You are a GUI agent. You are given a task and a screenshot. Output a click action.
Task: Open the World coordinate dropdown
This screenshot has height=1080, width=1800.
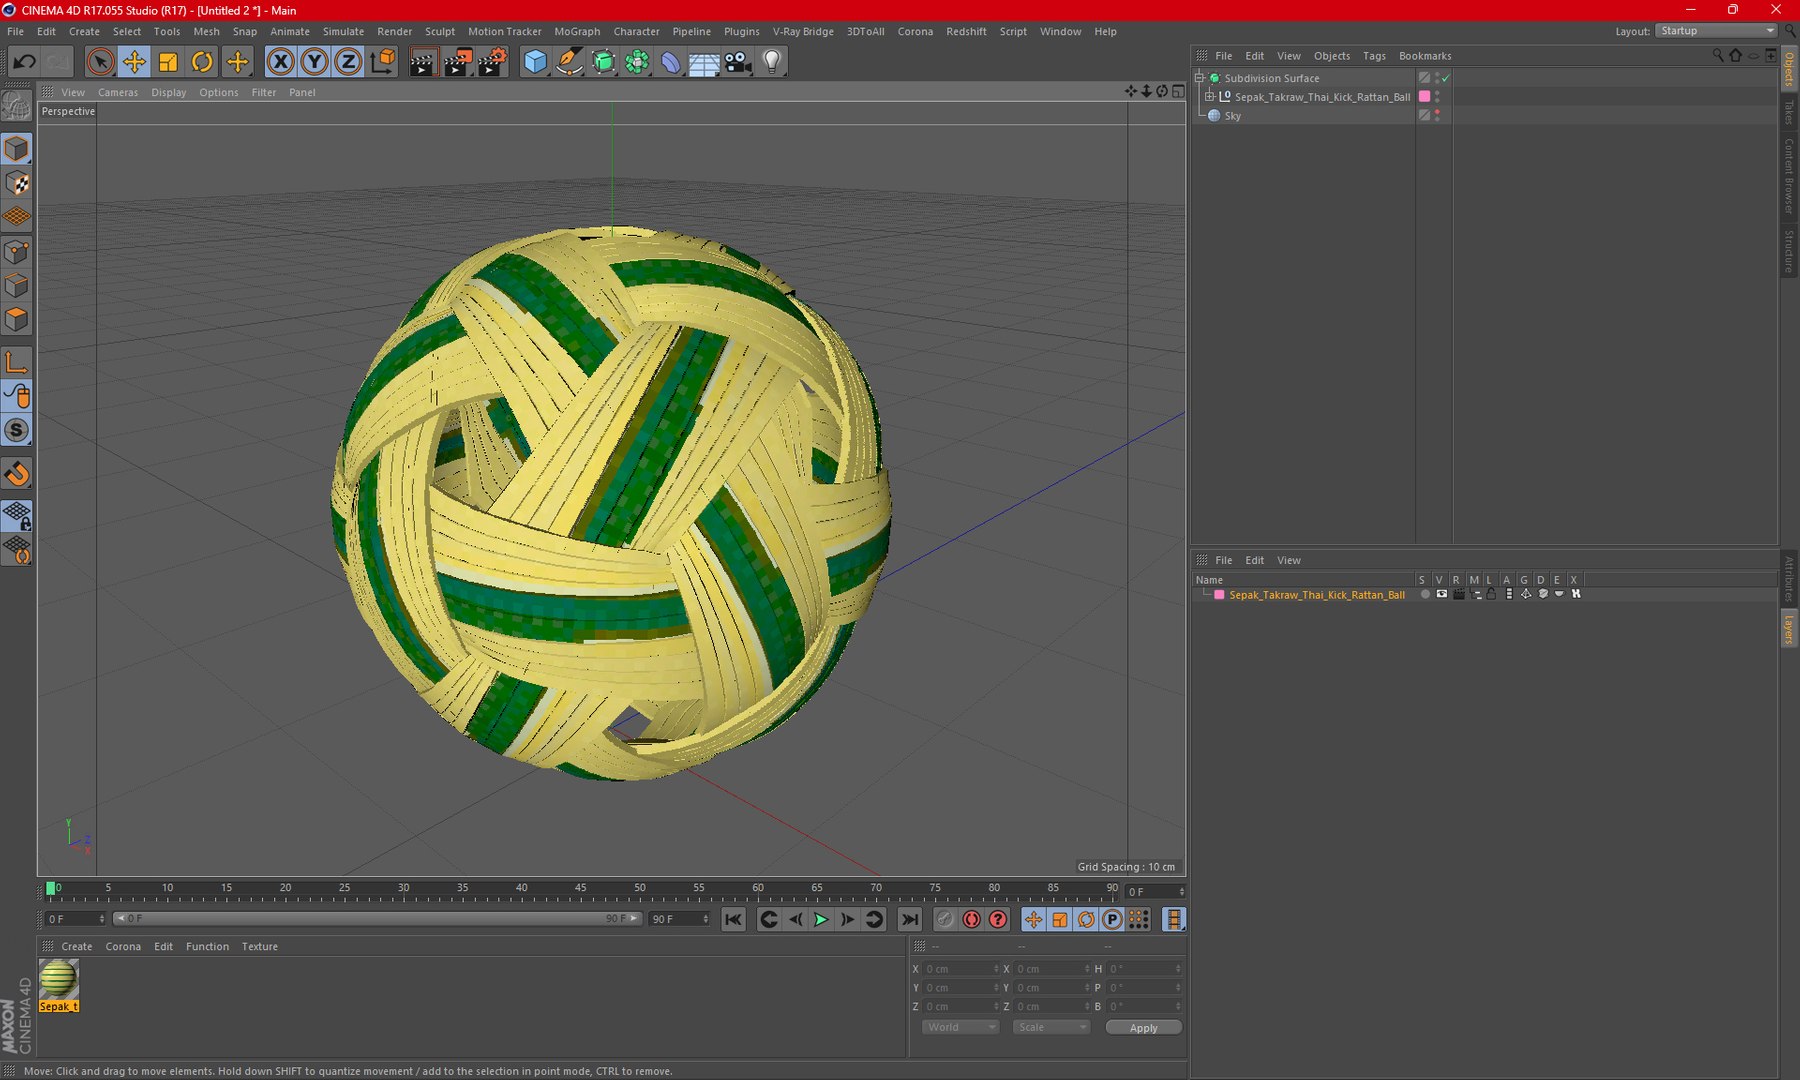pyautogui.click(x=960, y=1027)
